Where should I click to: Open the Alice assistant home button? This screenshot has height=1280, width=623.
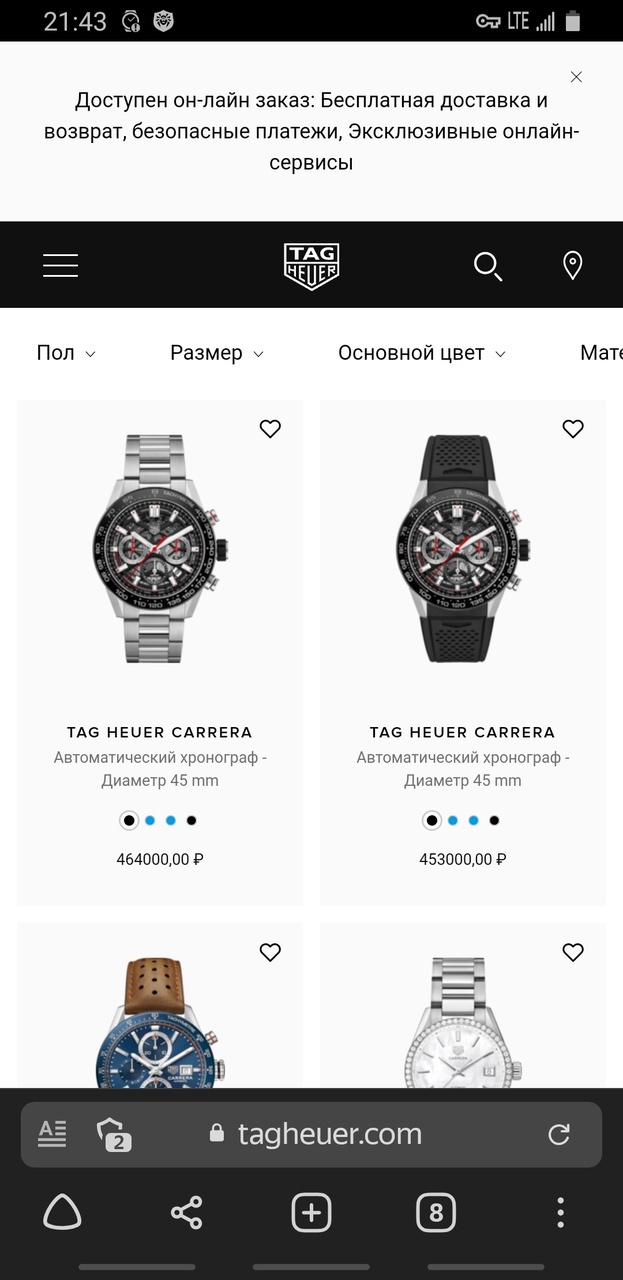[x=62, y=1213]
